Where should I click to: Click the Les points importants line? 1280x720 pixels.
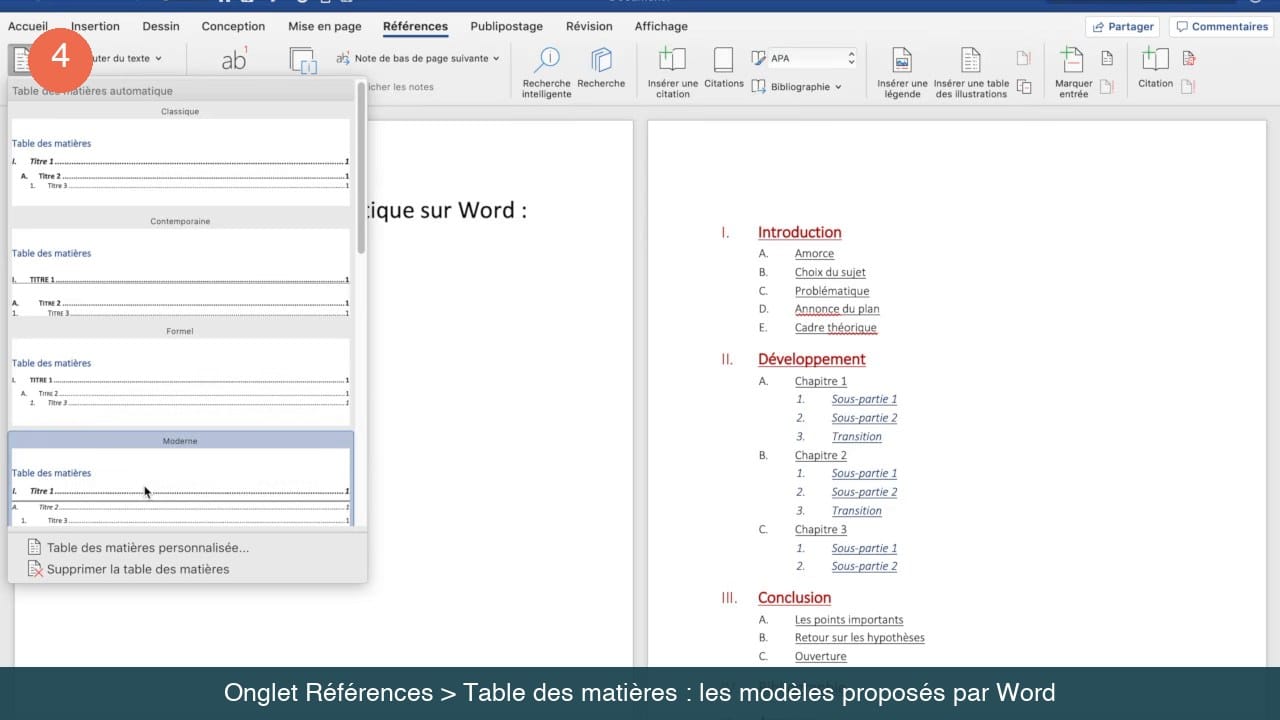pyautogui.click(x=849, y=620)
